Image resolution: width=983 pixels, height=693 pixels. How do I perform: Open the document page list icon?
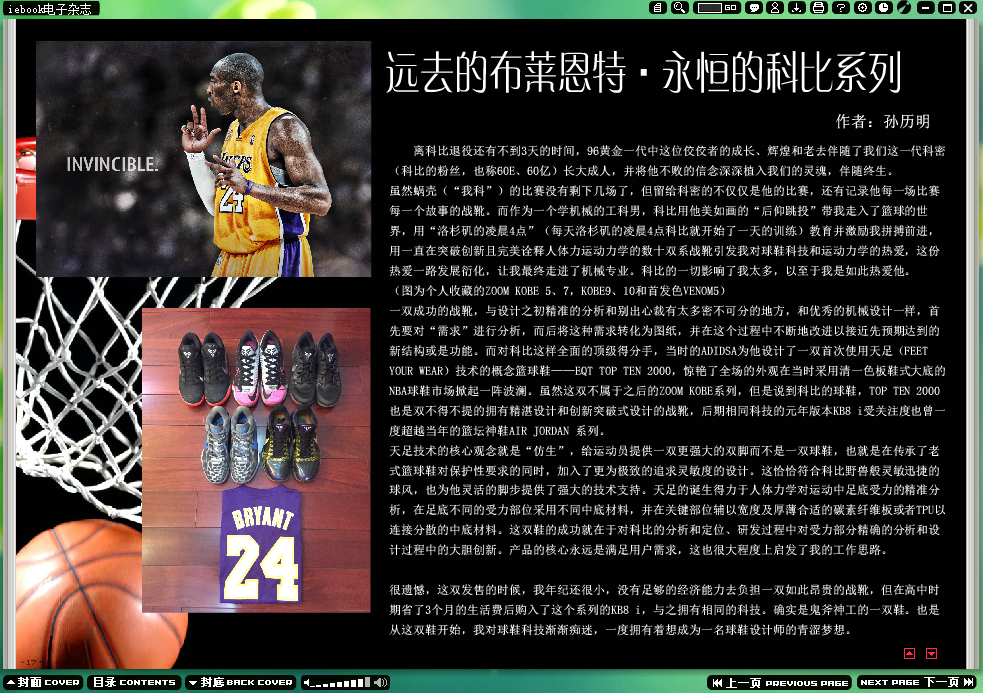[657, 8]
